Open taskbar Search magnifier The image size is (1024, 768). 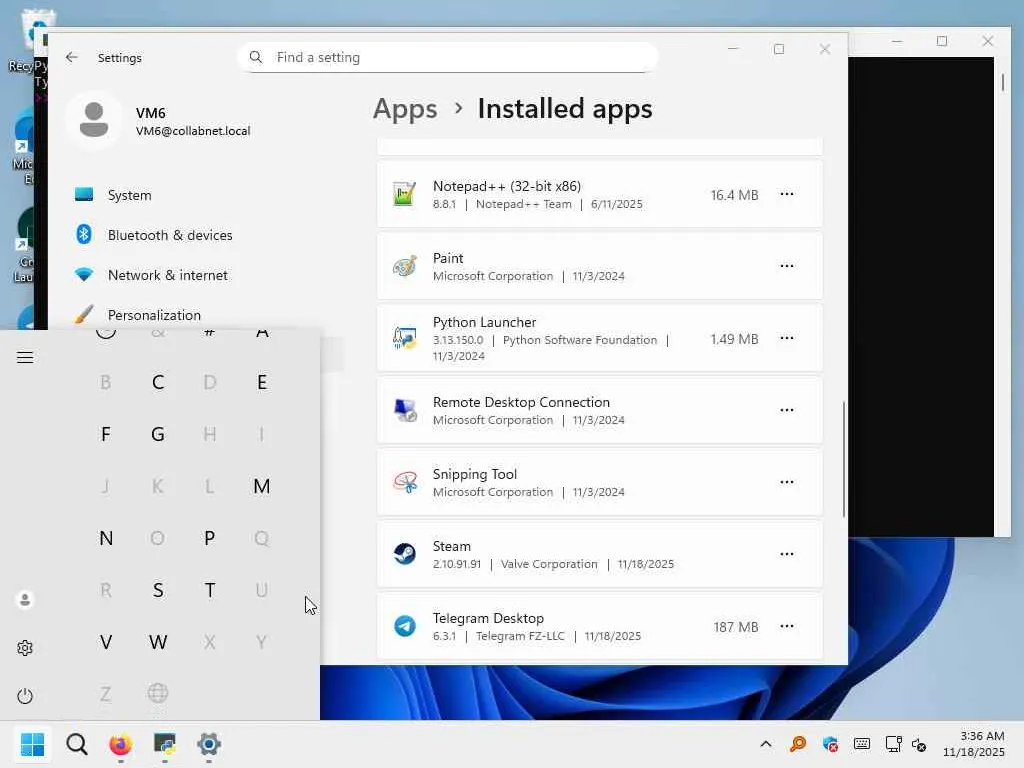pyautogui.click(x=77, y=744)
